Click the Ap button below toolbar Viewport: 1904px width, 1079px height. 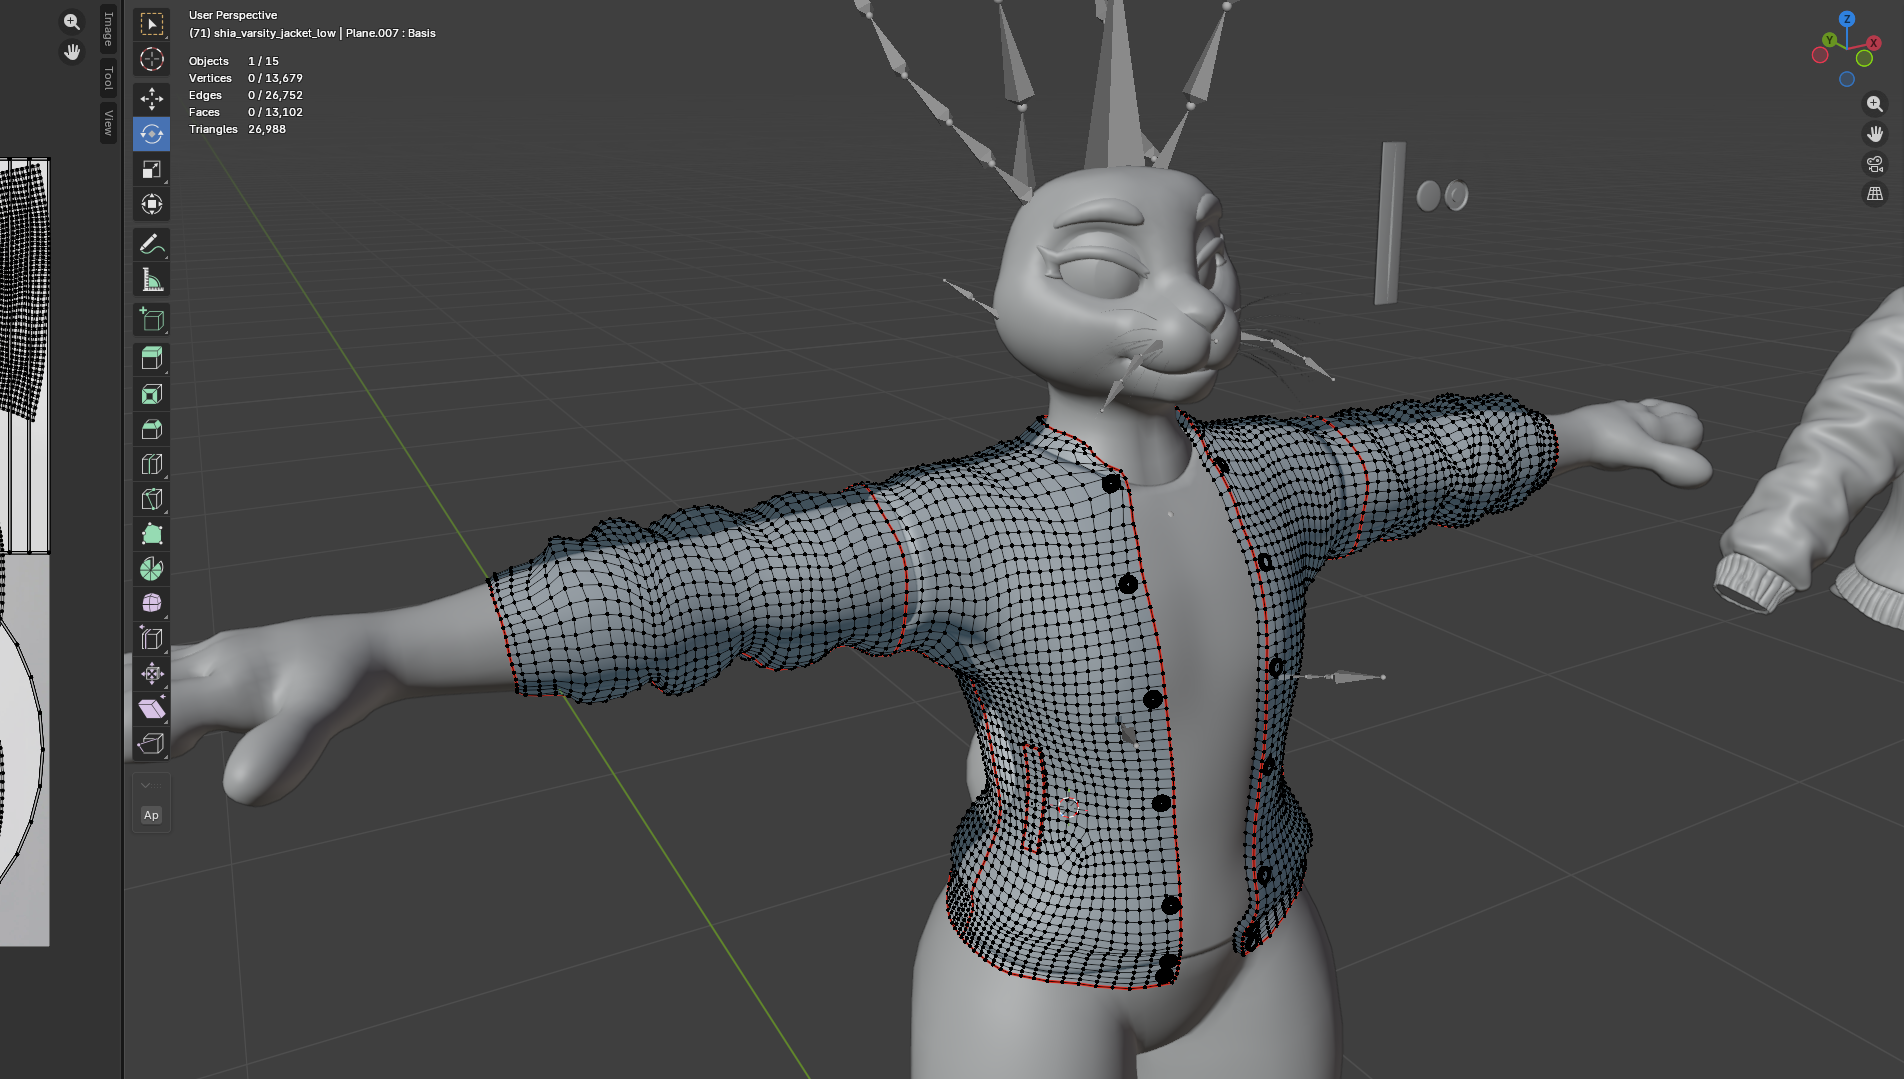[151, 815]
